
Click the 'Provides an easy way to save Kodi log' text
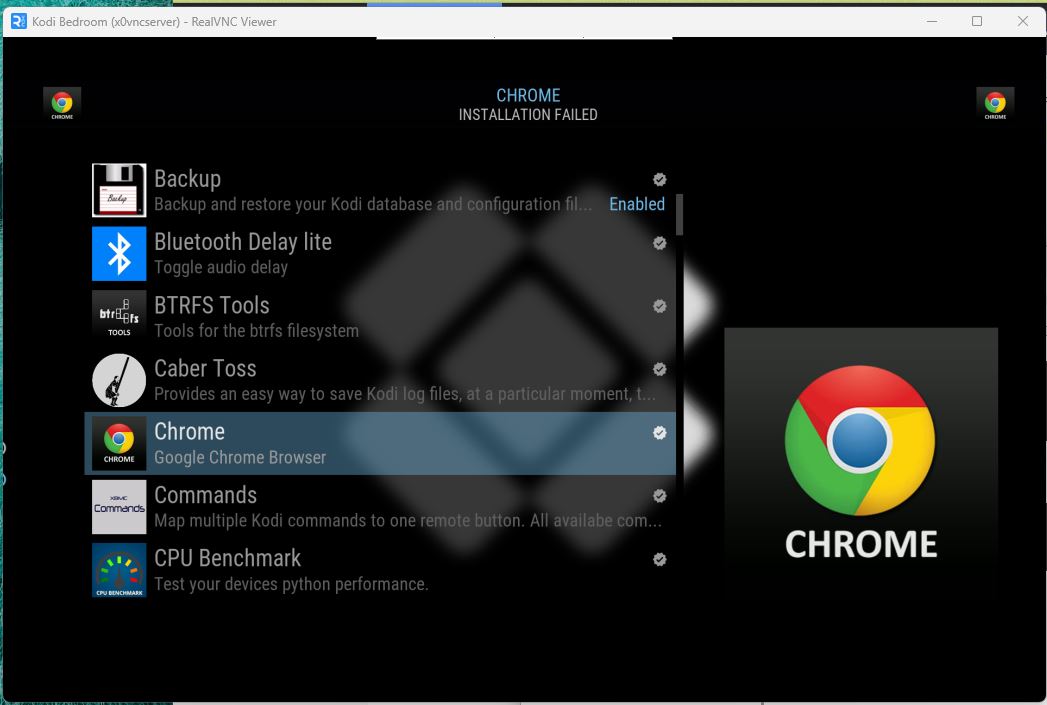click(x=405, y=395)
